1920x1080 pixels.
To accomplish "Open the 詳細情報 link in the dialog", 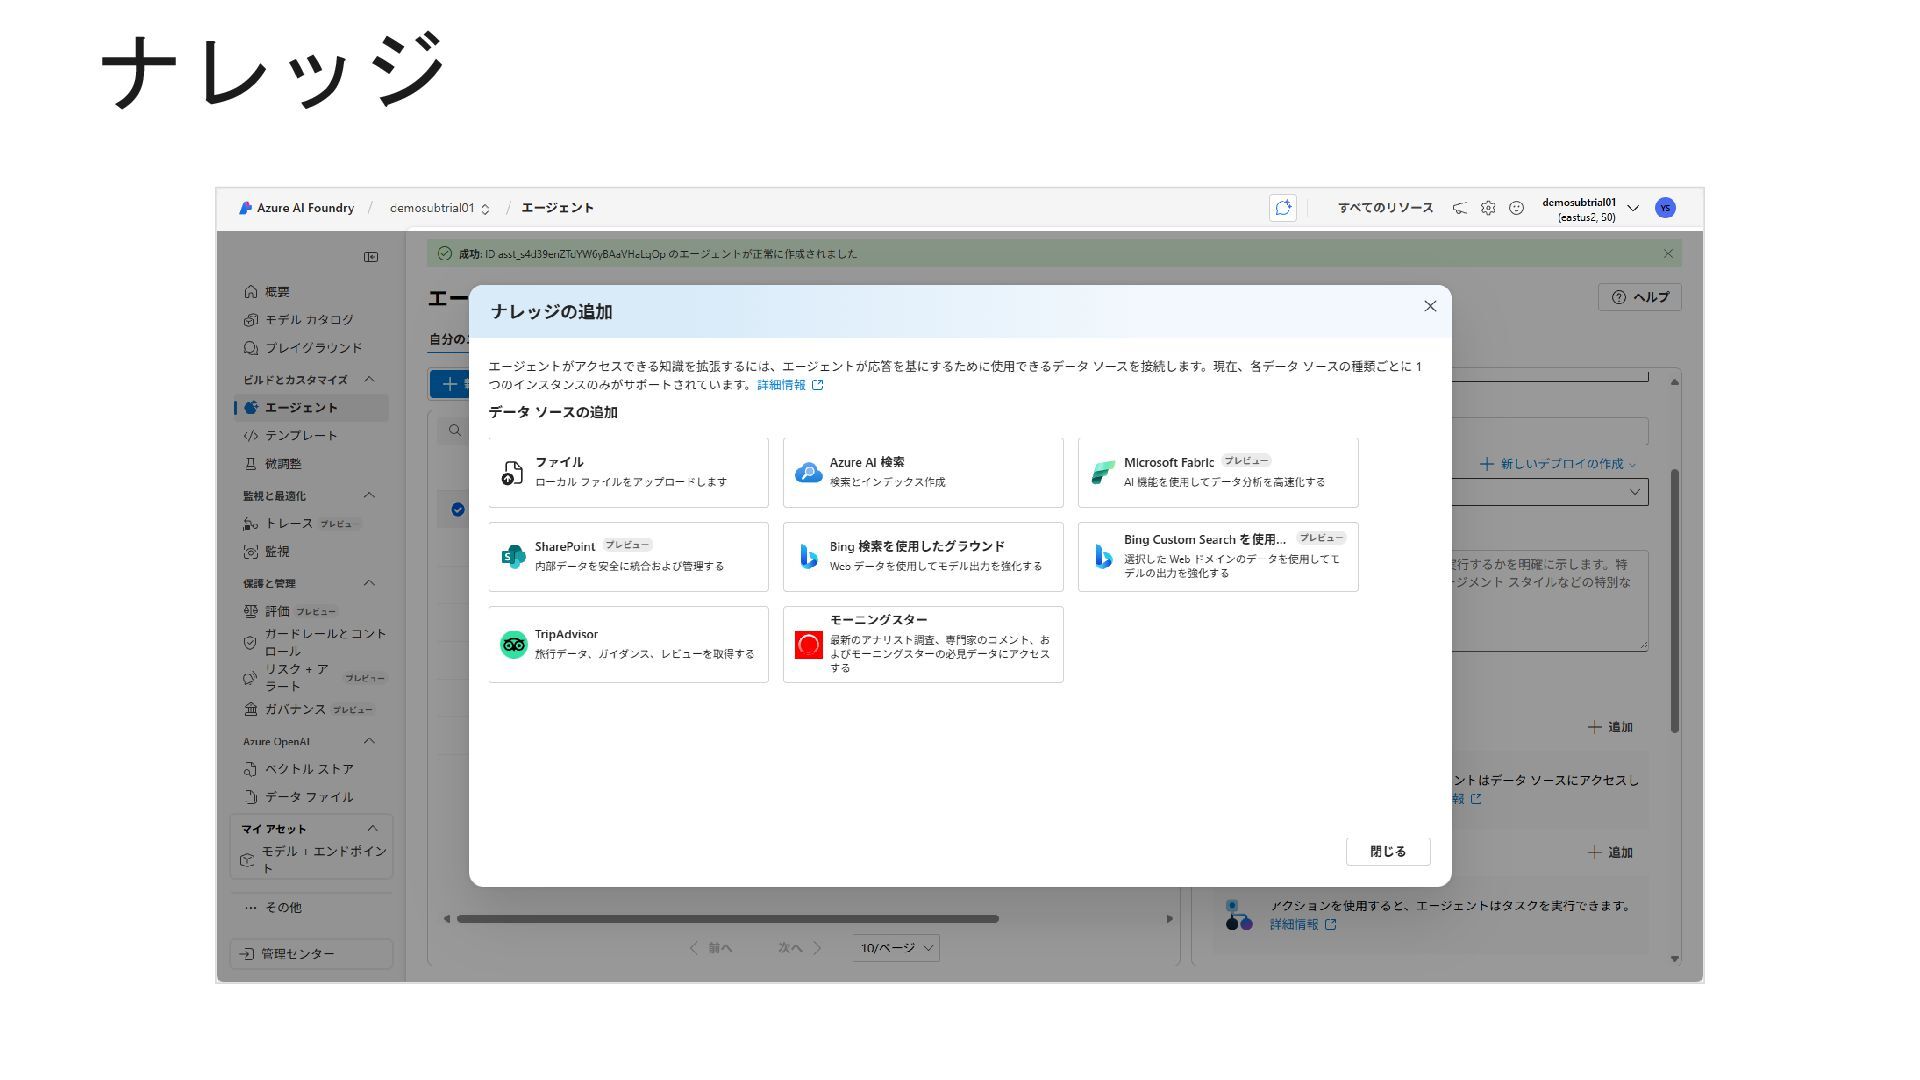I will 790,385.
